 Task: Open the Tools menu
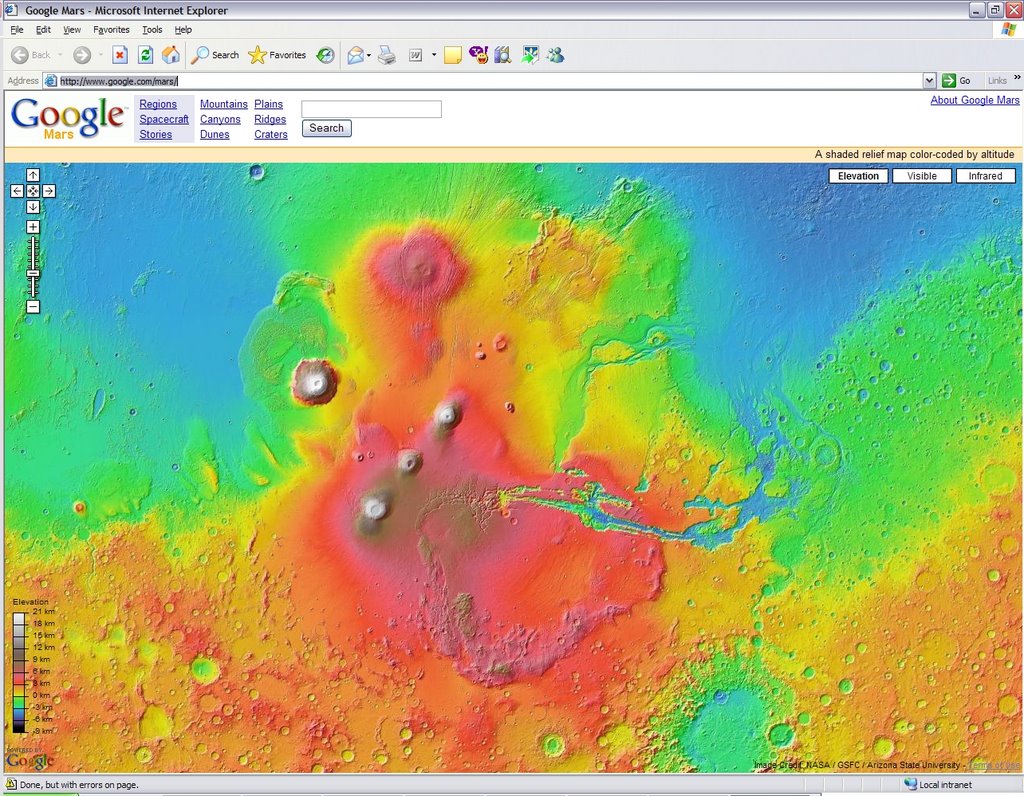pos(152,29)
